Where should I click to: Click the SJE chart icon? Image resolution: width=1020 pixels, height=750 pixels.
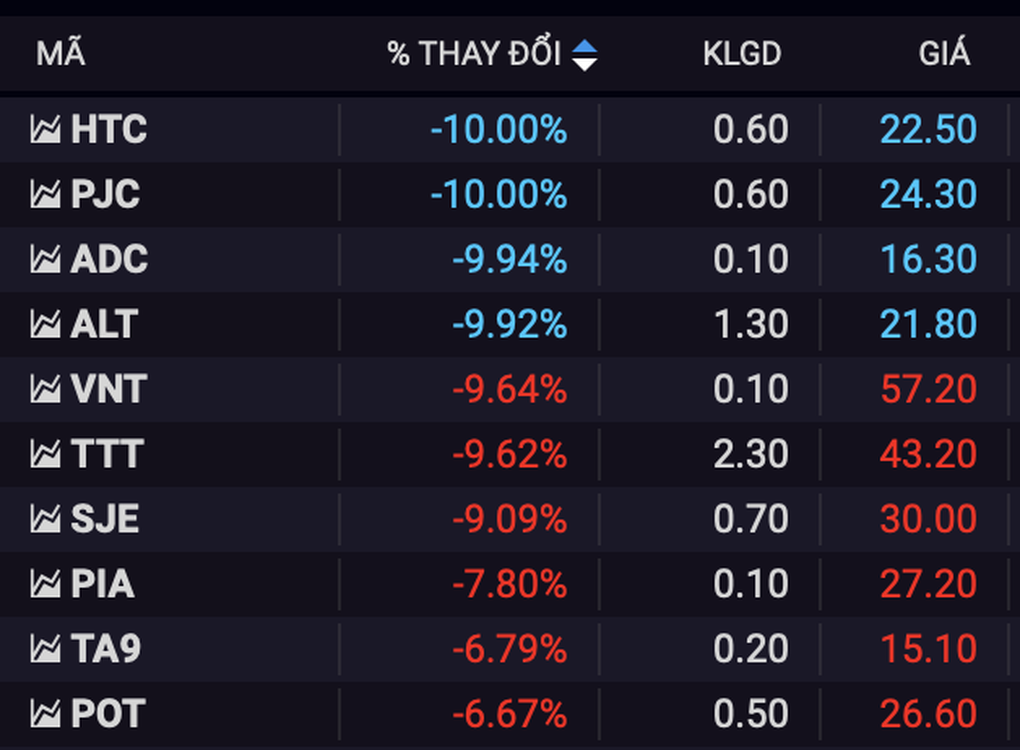pyautogui.click(x=45, y=519)
